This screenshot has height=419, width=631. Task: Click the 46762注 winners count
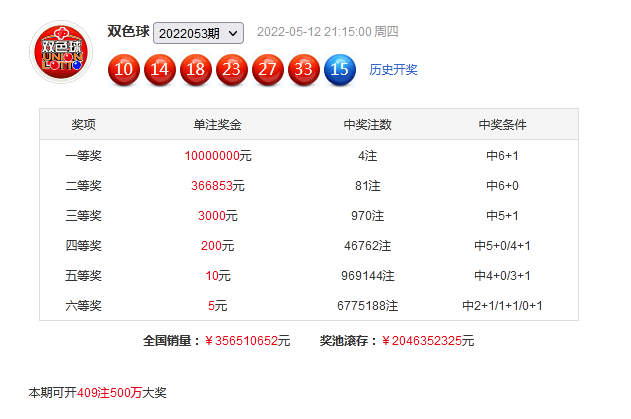367,246
